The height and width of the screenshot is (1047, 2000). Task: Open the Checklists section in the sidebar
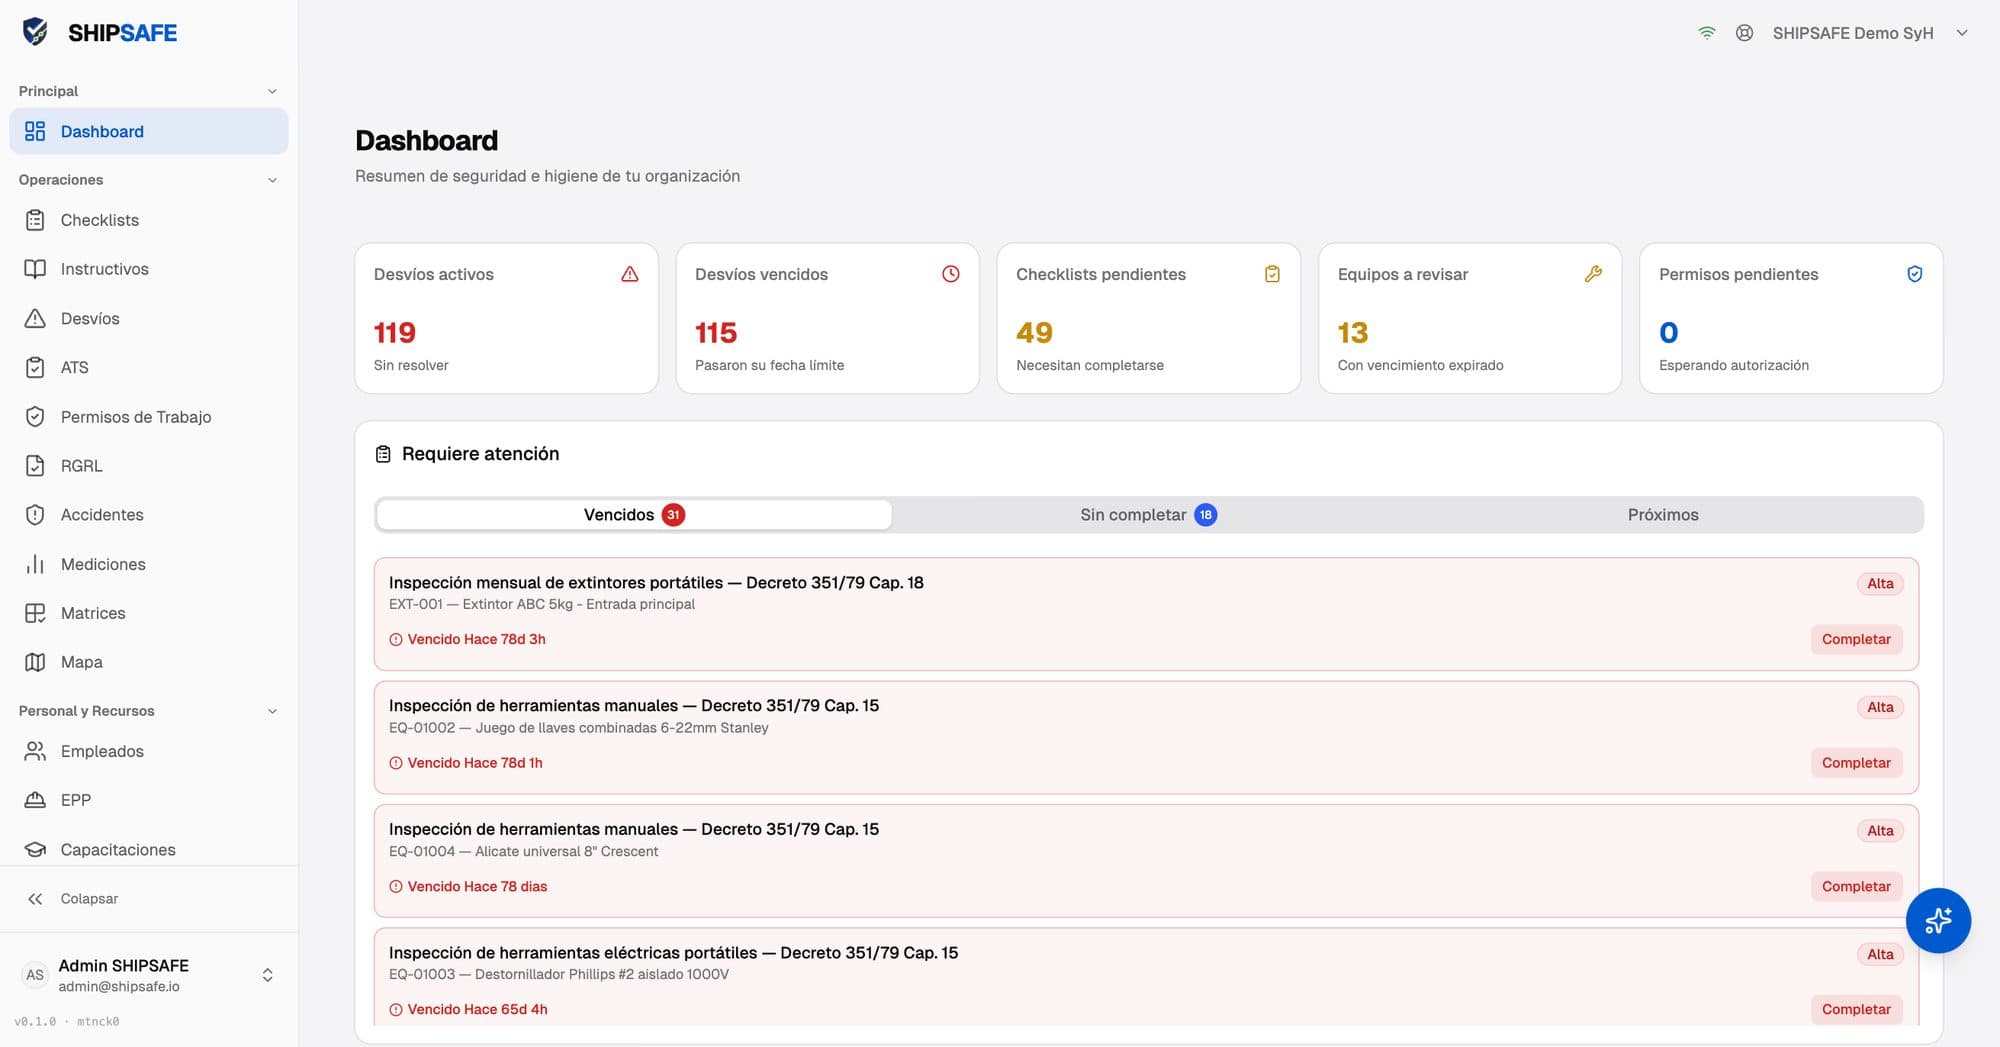[149, 220]
